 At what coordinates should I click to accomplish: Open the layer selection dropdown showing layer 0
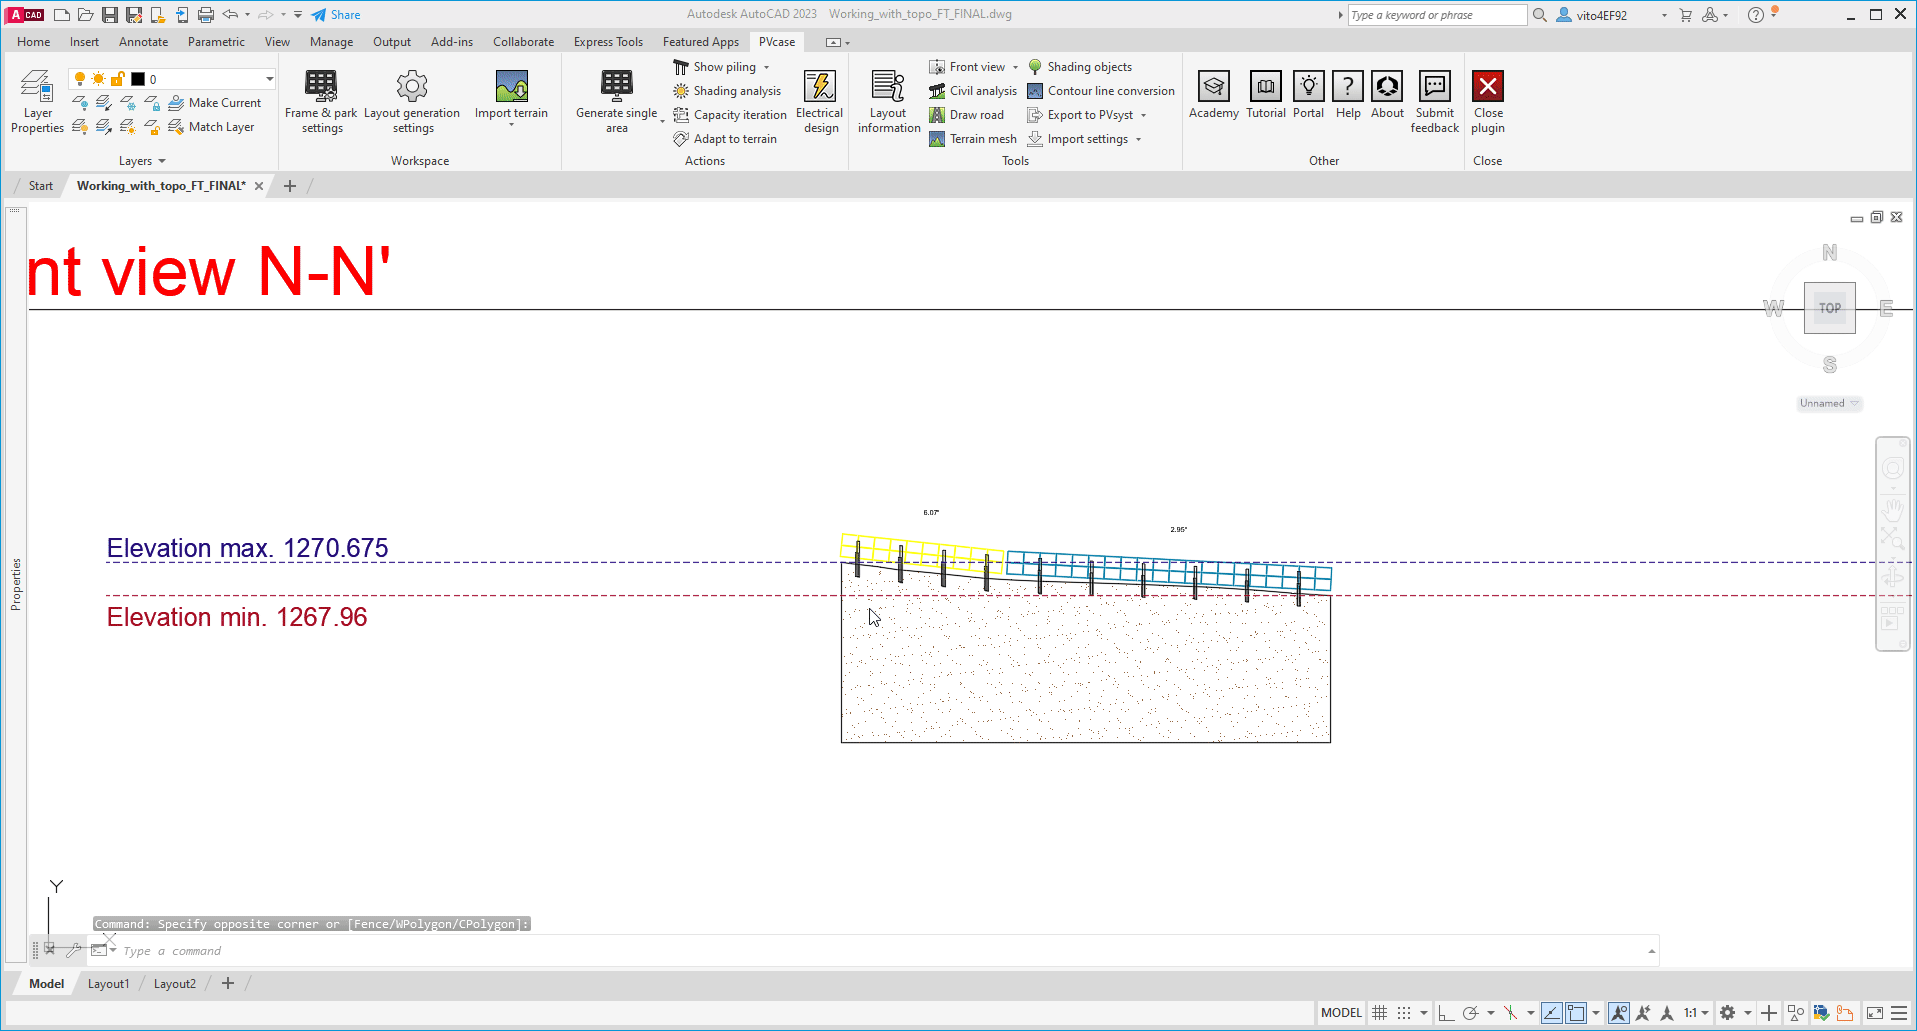[x=268, y=78]
